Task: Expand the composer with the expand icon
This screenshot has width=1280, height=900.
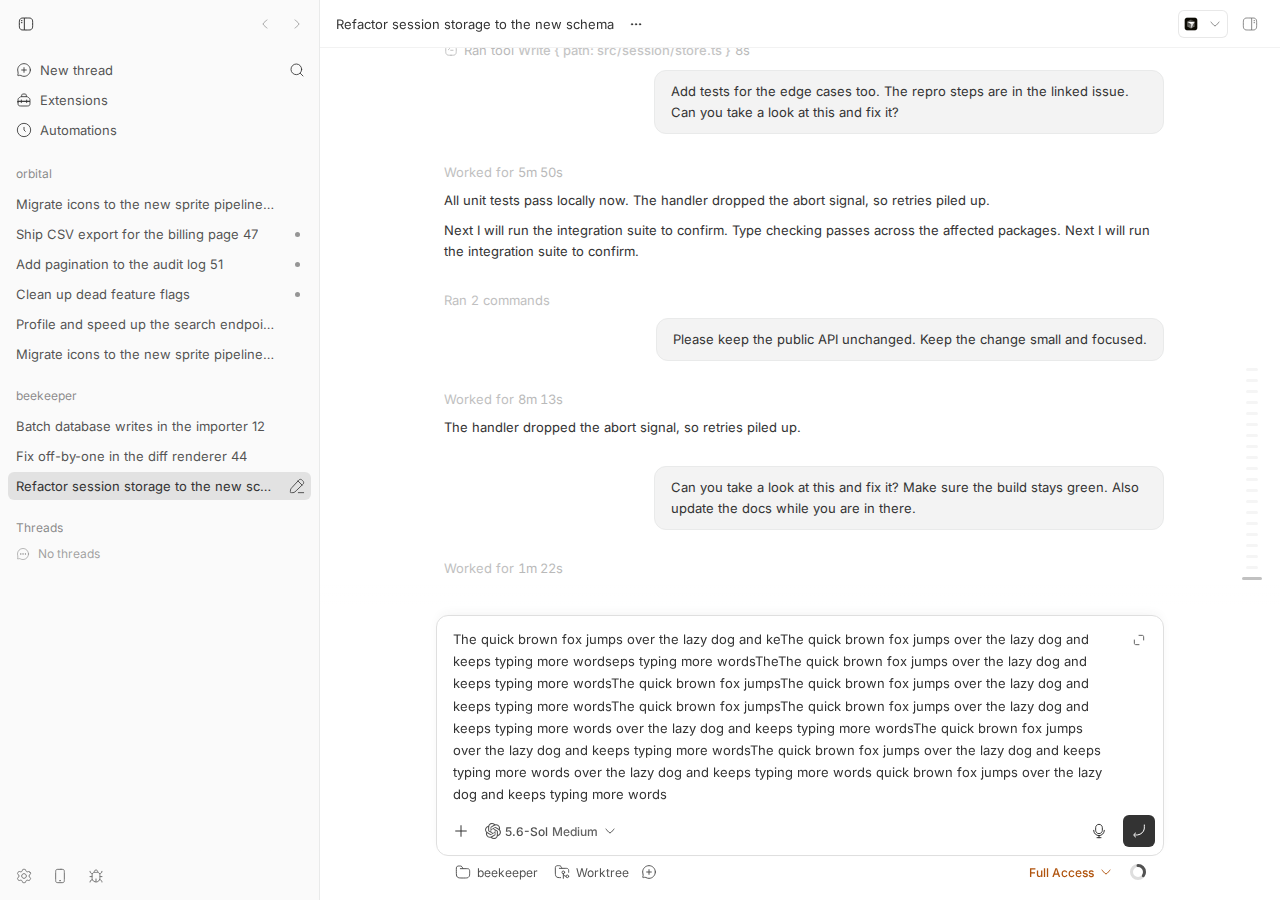Action: [1139, 640]
